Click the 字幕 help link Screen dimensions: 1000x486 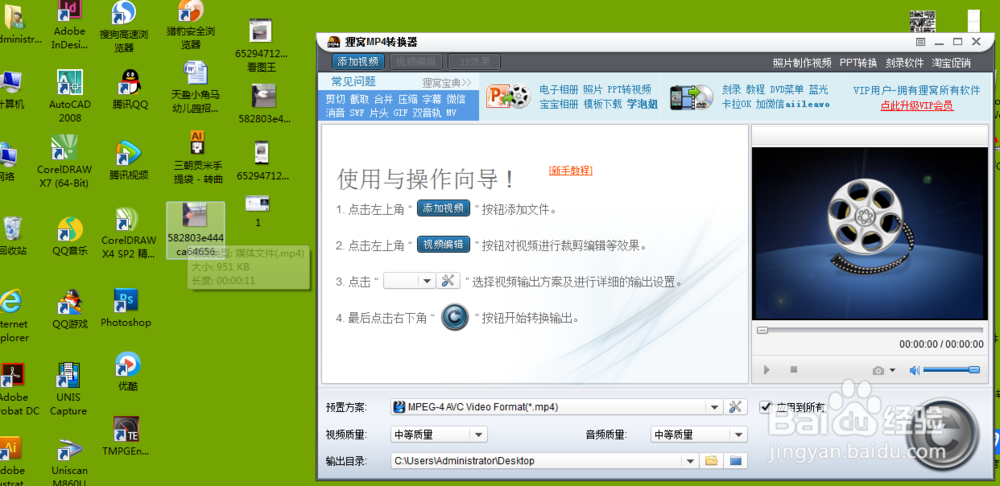[432, 99]
